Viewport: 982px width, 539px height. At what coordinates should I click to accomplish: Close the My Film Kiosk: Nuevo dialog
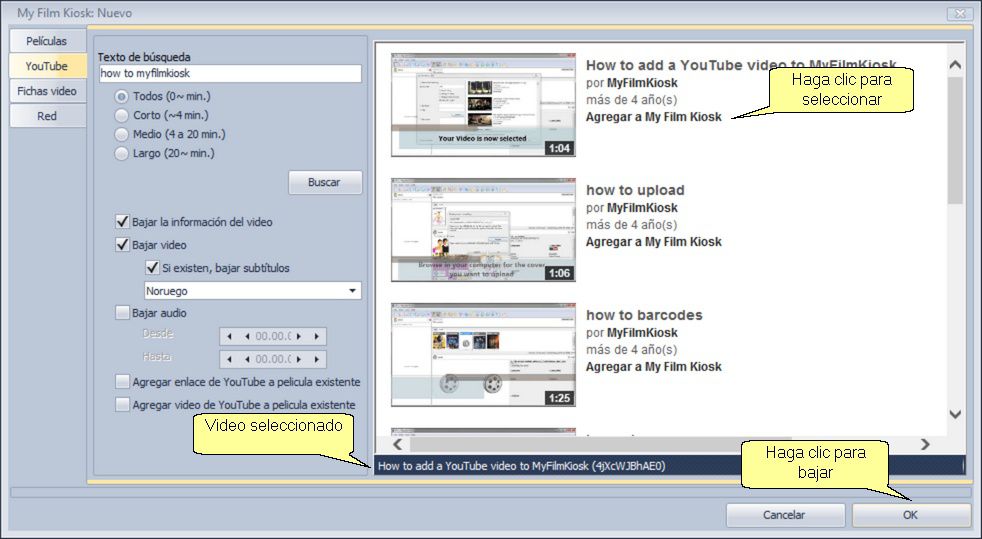pos(960,13)
